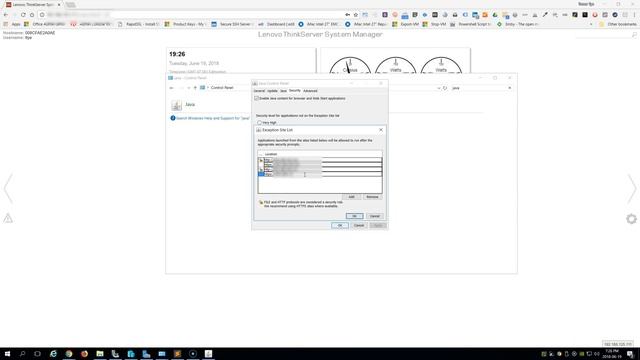The width and height of the screenshot is (640, 360).
Task: Click Cancel in the Exception Site List dialog
Action: pos(374,216)
